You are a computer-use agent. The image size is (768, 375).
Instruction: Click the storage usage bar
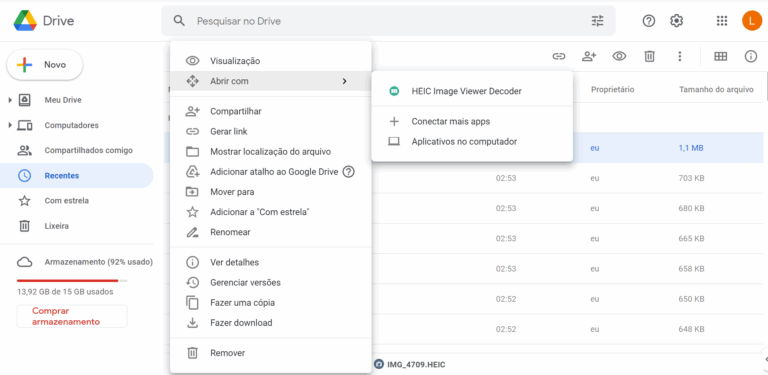tap(72, 281)
